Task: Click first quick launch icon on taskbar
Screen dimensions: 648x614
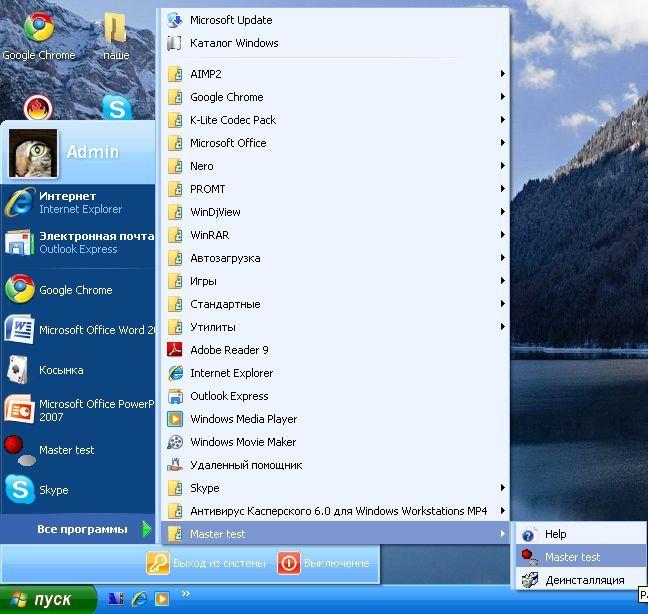Action: (x=116, y=599)
